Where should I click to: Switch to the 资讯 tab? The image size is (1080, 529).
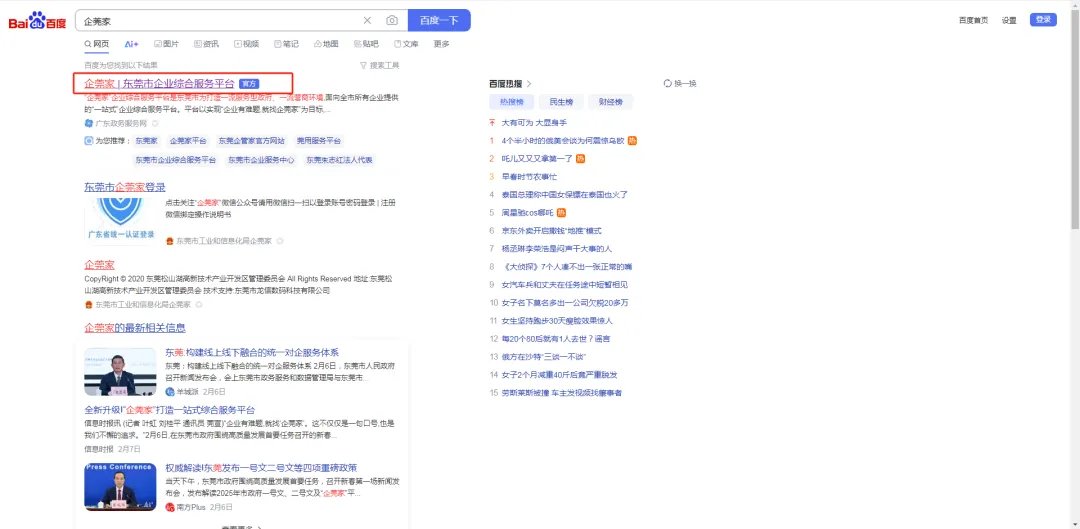pyautogui.click(x=207, y=44)
